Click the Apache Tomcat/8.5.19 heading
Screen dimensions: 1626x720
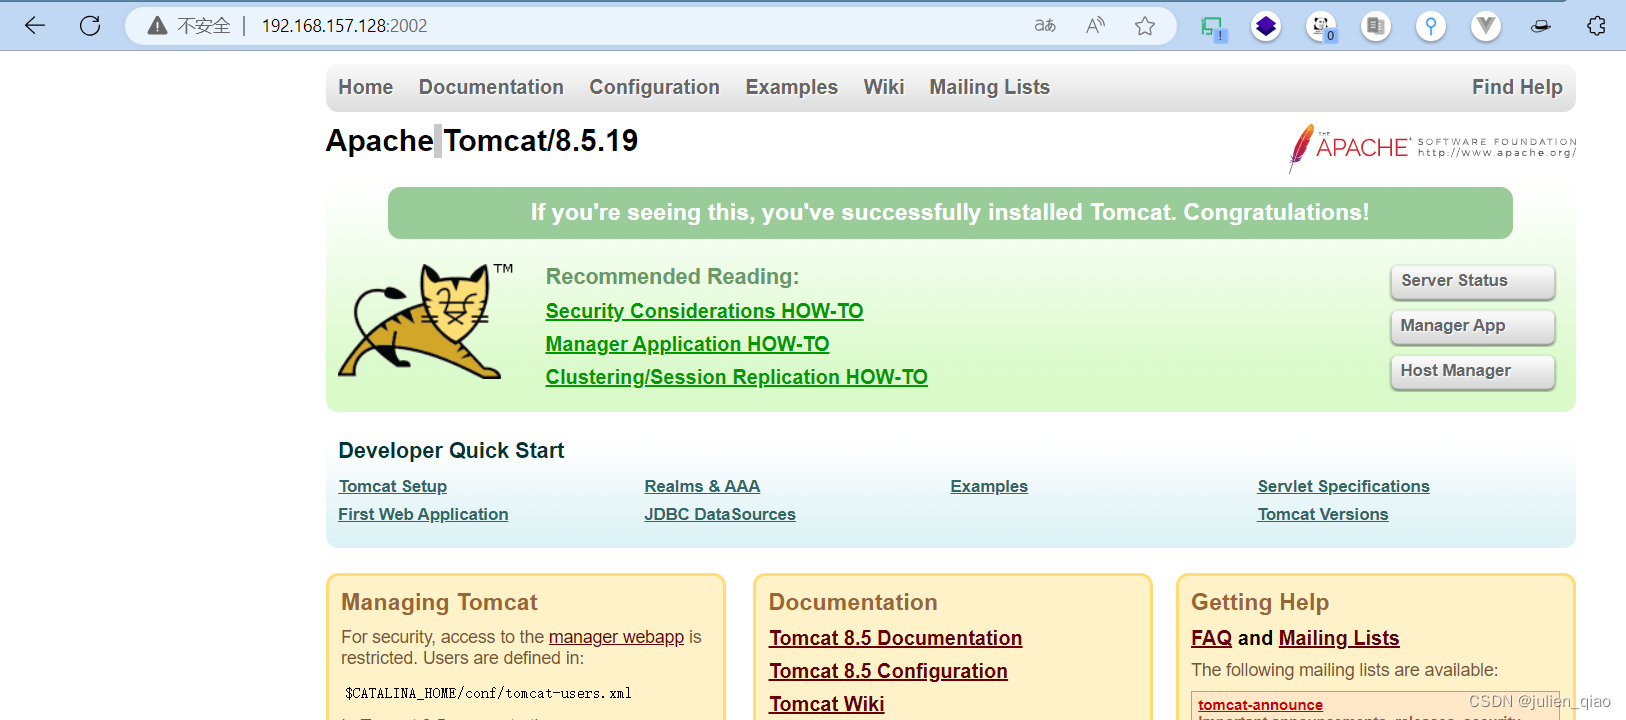coord(482,141)
